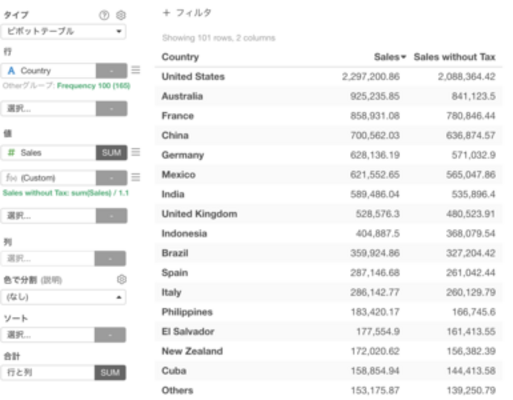The width and height of the screenshot is (513, 400).
Task: Open the Sales without Tax formula link
Action: pos(66,193)
